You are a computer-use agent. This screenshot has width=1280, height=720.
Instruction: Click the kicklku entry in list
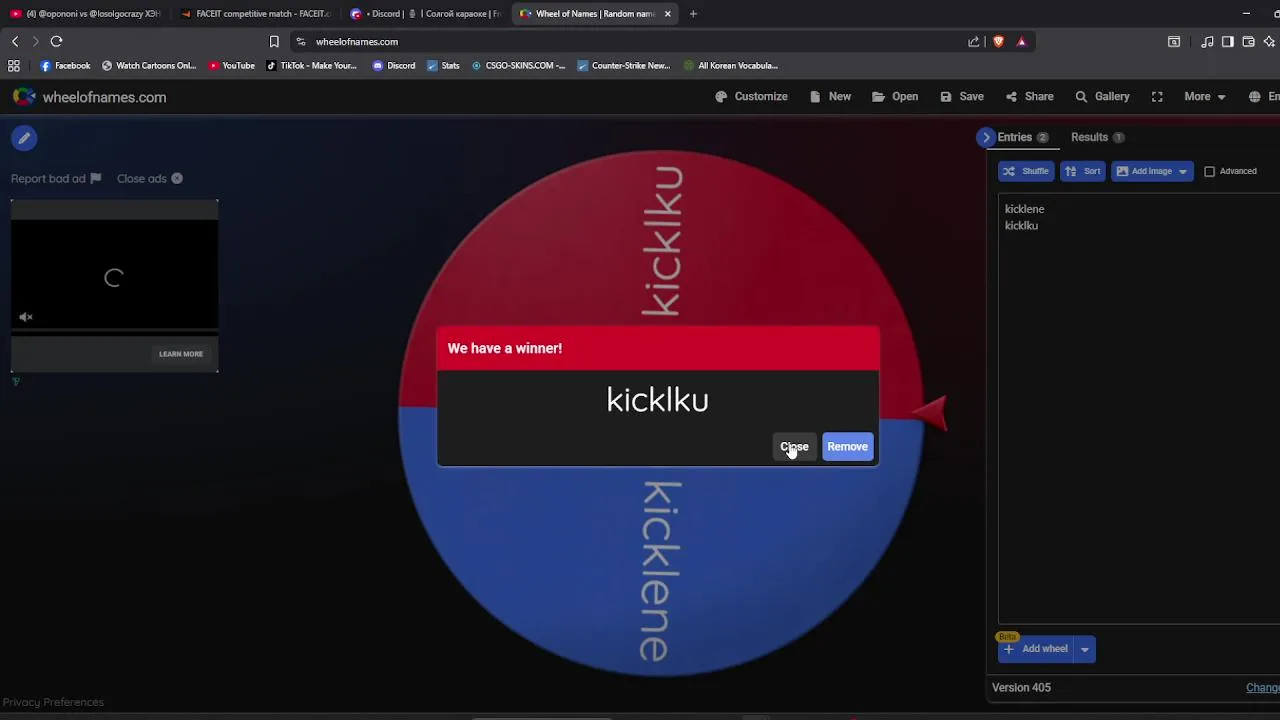pyautogui.click(x=1021, y=226)
